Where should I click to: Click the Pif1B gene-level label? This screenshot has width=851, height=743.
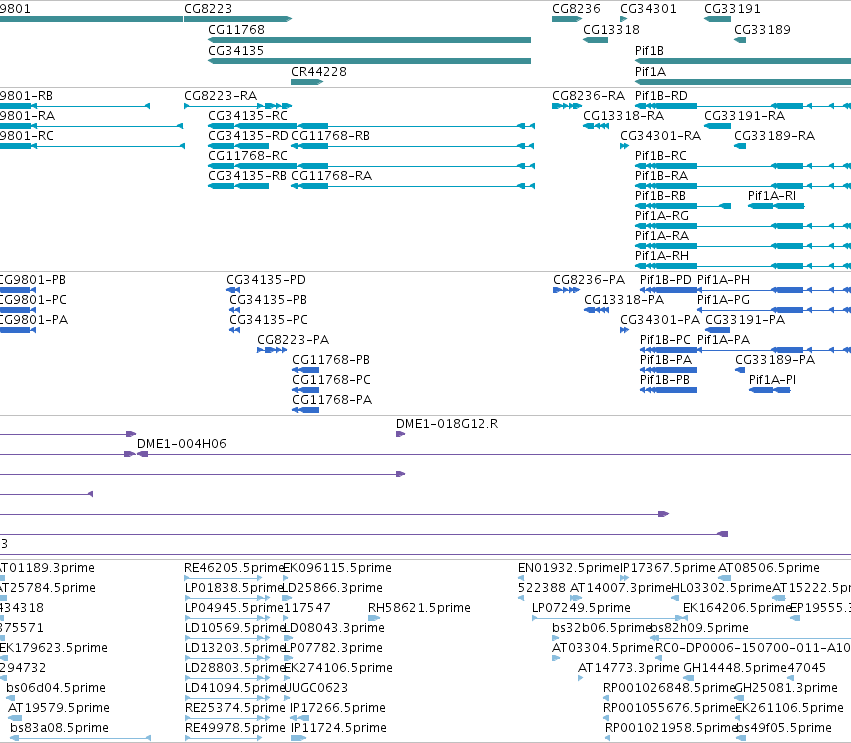649,51
